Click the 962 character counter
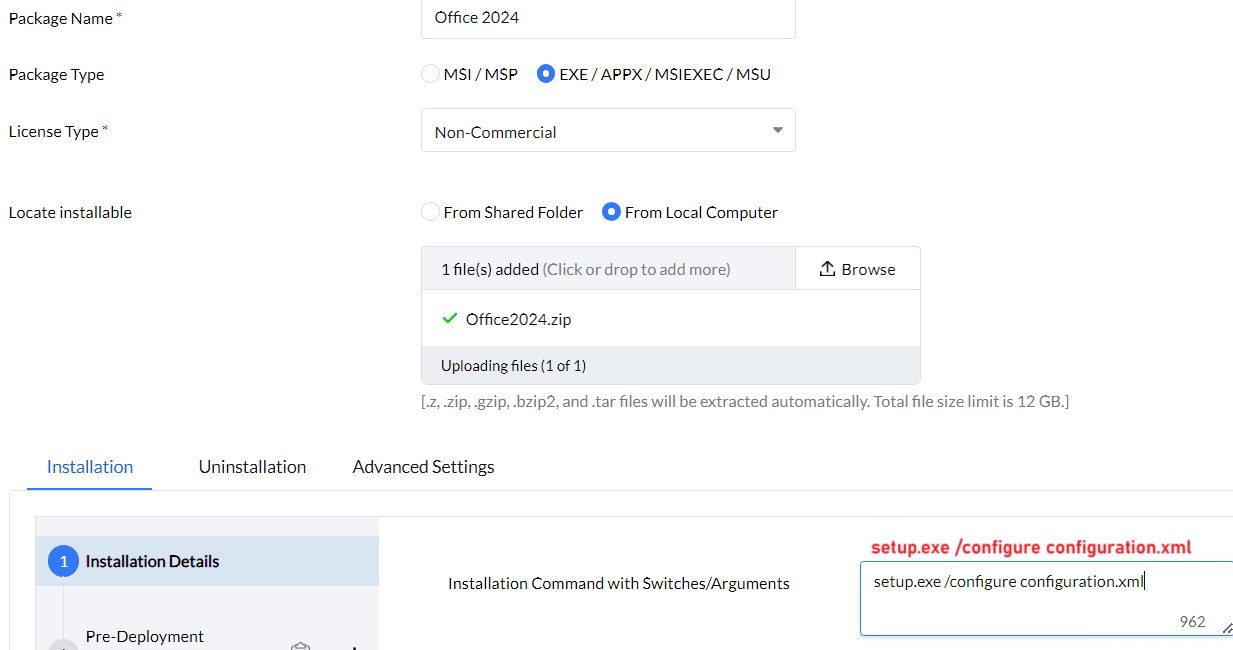The width and height of the screenshot is (1233, 650). (1192, 621)
